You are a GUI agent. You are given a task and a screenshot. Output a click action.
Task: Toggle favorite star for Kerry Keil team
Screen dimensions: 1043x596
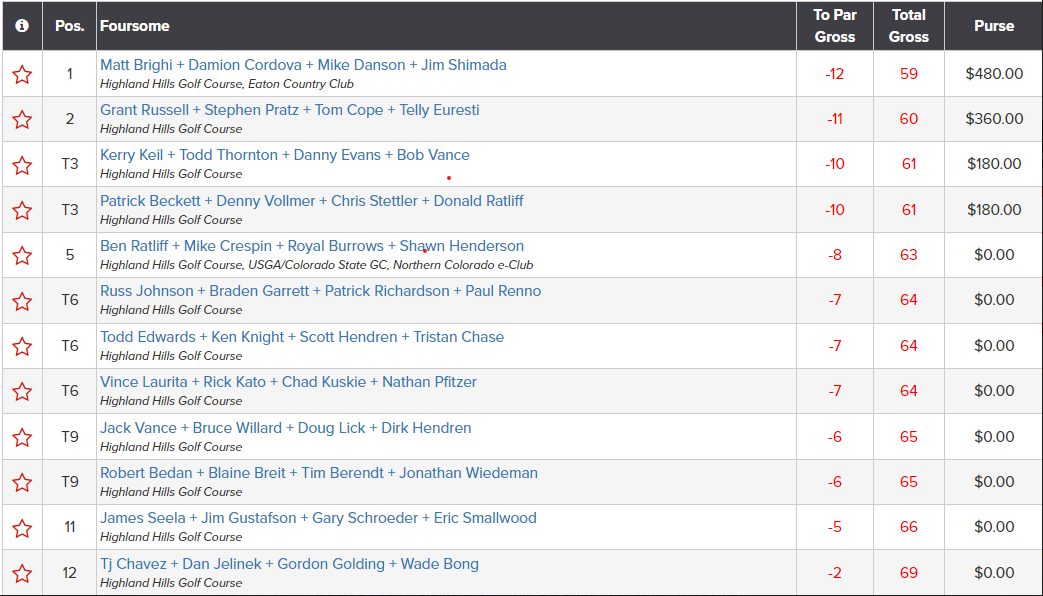click(22, 164)
